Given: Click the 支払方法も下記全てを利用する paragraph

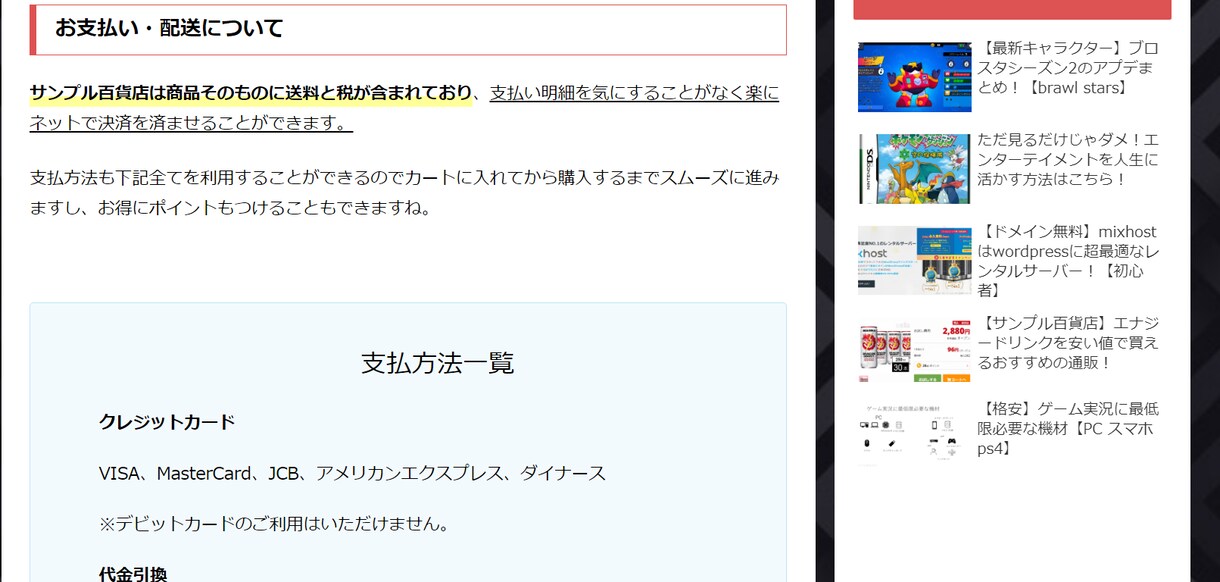Looking at the screenshot, I should 405,193.
